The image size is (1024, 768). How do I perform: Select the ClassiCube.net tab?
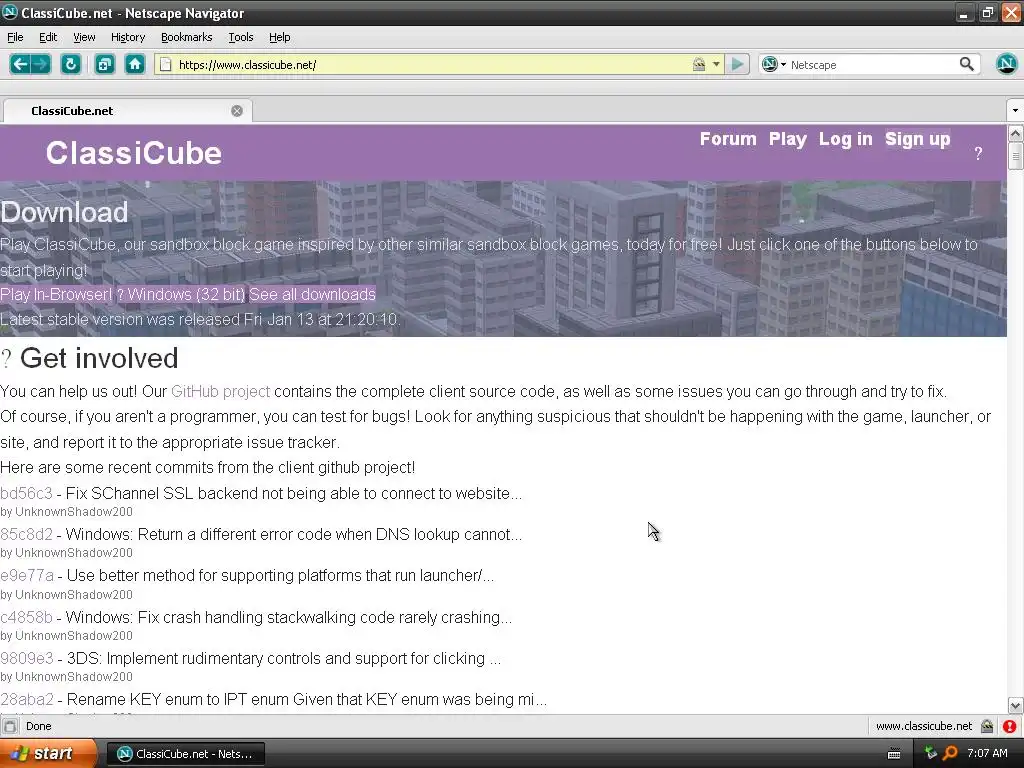127,111
